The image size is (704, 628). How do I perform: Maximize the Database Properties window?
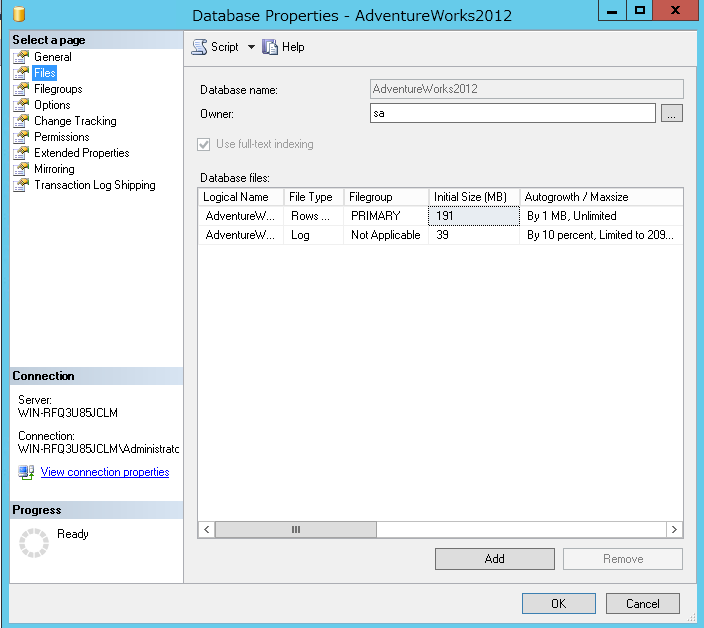(x=639, y=10)
